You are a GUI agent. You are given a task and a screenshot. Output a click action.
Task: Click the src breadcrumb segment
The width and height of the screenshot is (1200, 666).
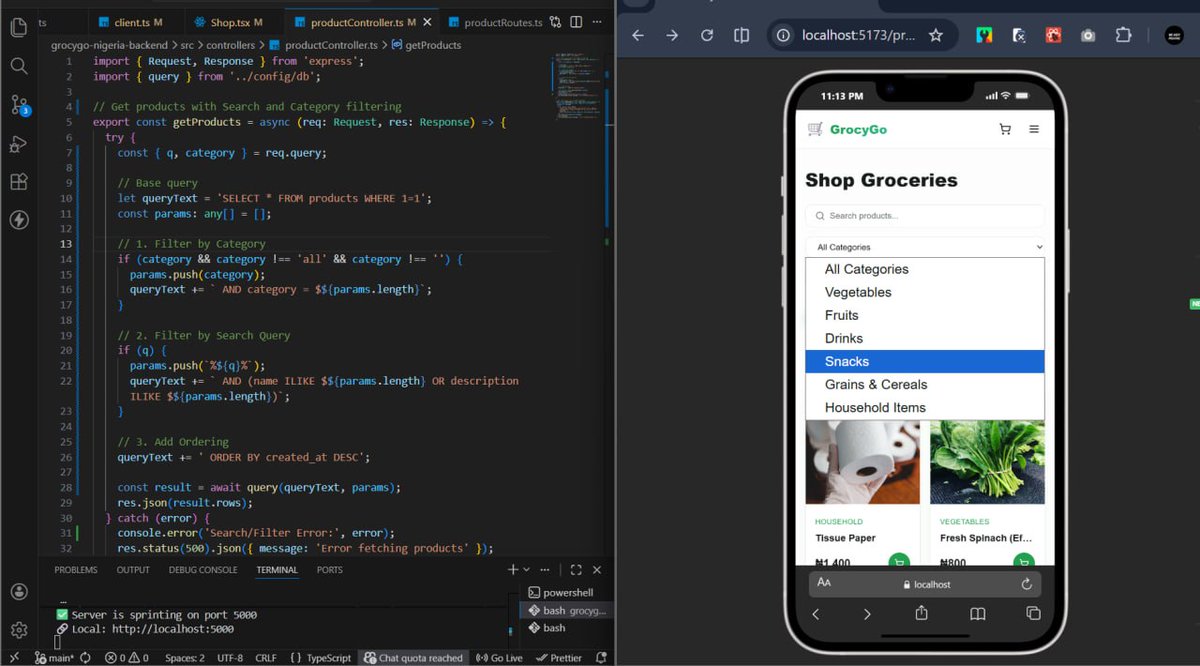pos(187,45)
